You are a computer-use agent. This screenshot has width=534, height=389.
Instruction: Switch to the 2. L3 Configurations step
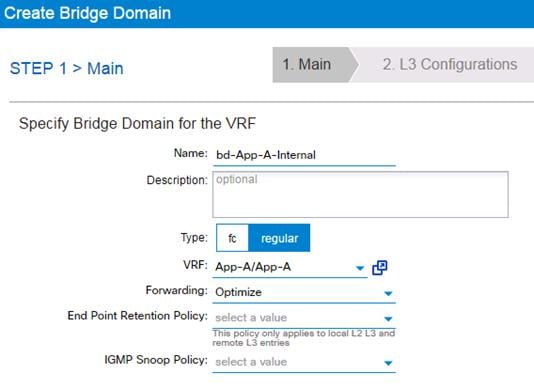450,65
